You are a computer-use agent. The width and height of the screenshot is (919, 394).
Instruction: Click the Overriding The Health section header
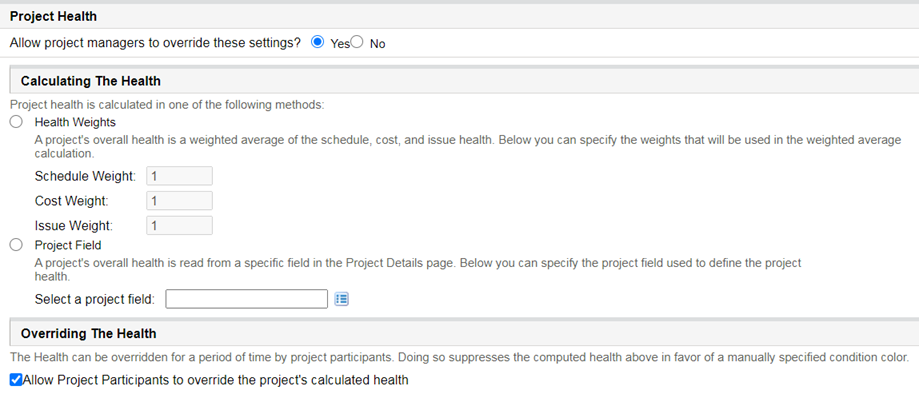89,334
